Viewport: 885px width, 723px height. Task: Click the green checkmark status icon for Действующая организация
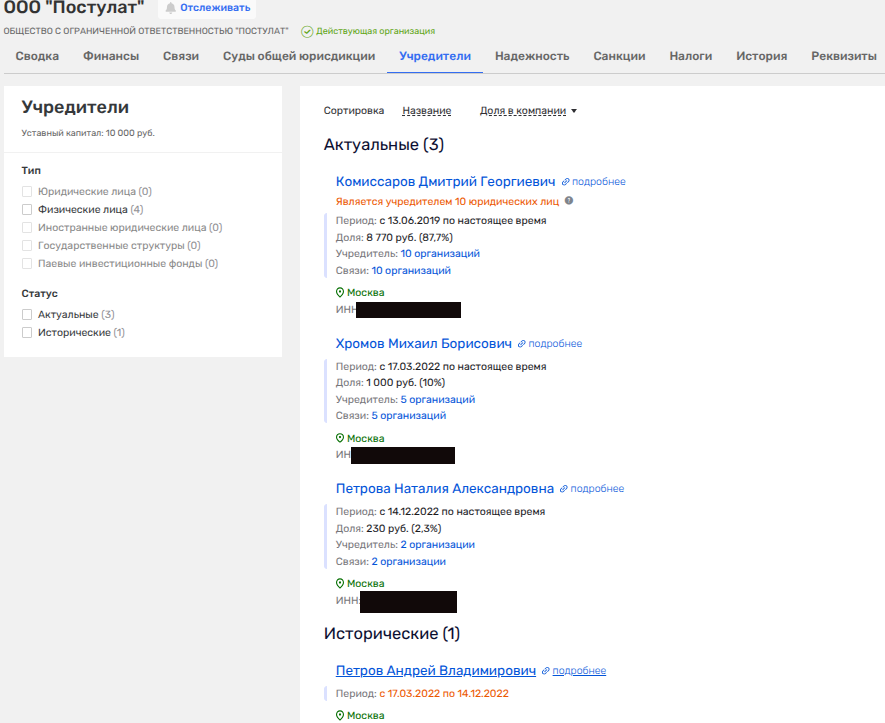click(307, 31)
